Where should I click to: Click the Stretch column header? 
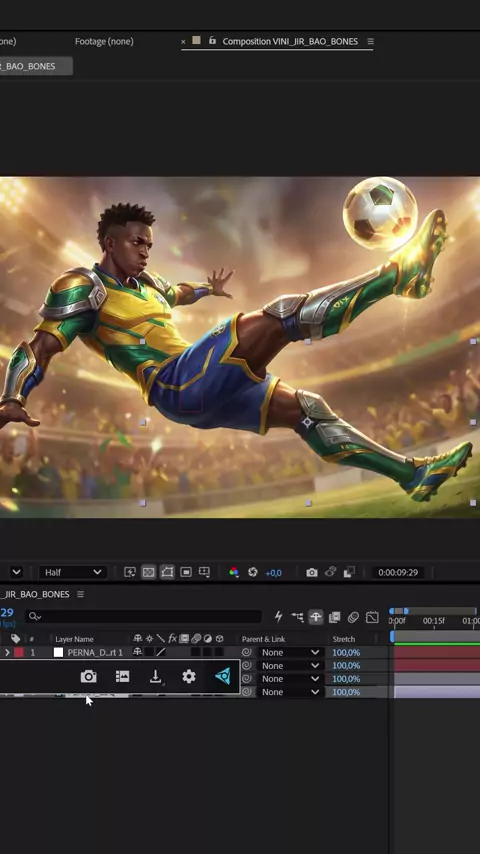(x=344, y=639)
